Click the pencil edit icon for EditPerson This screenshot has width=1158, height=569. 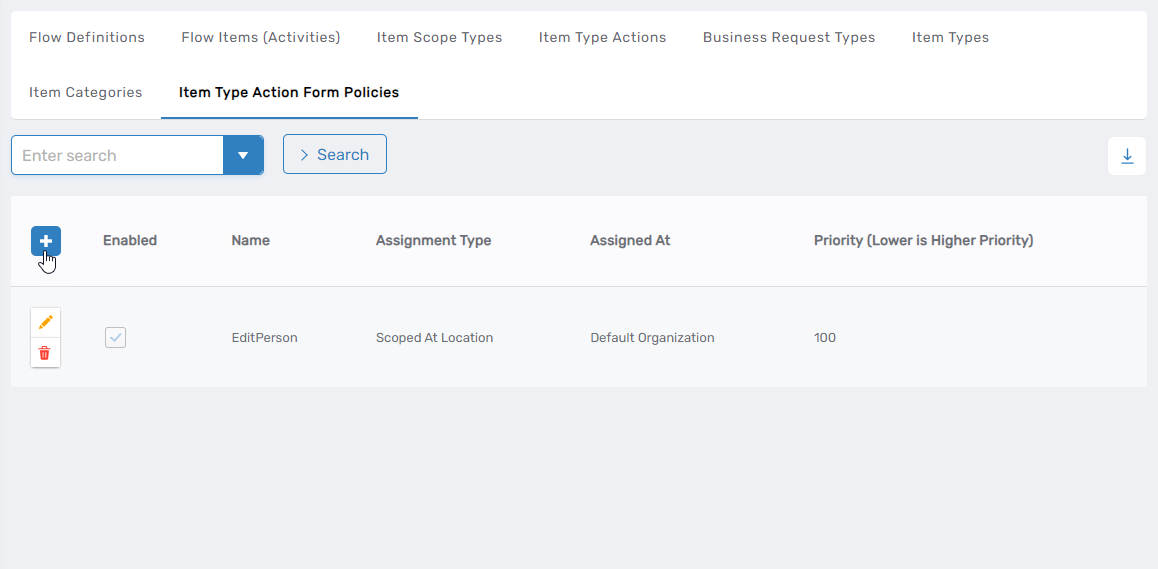coord(45,323)
